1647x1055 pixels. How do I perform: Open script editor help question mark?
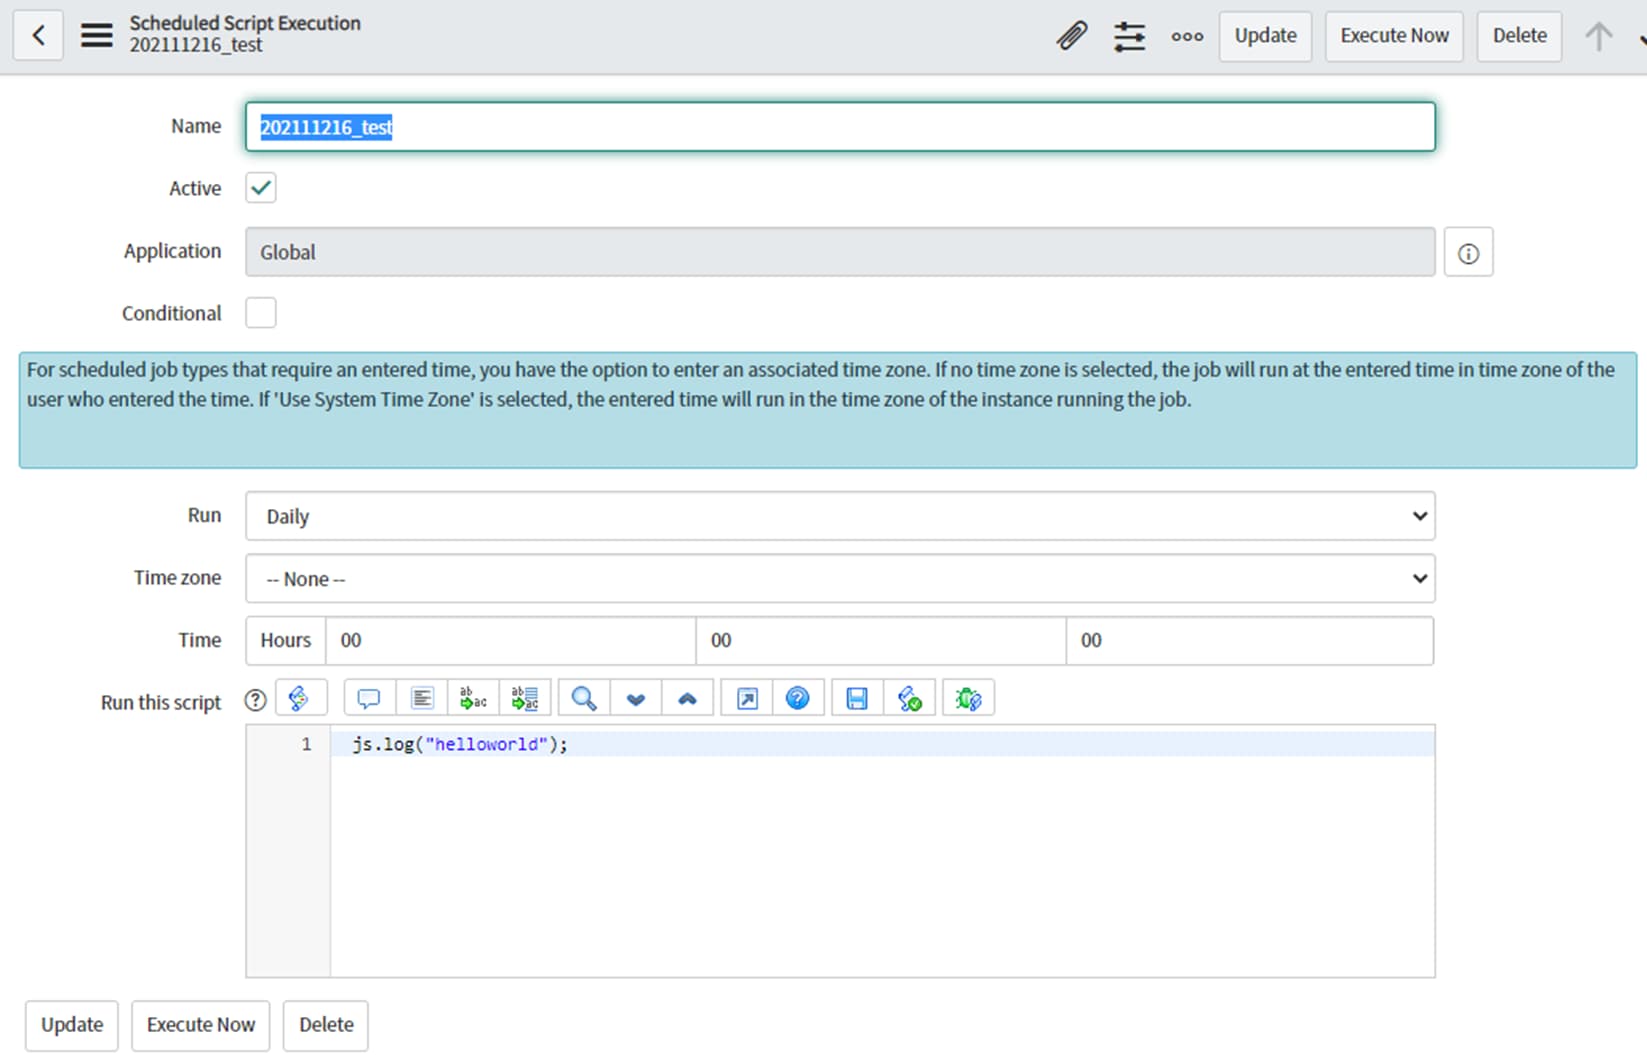click(799, 697)
